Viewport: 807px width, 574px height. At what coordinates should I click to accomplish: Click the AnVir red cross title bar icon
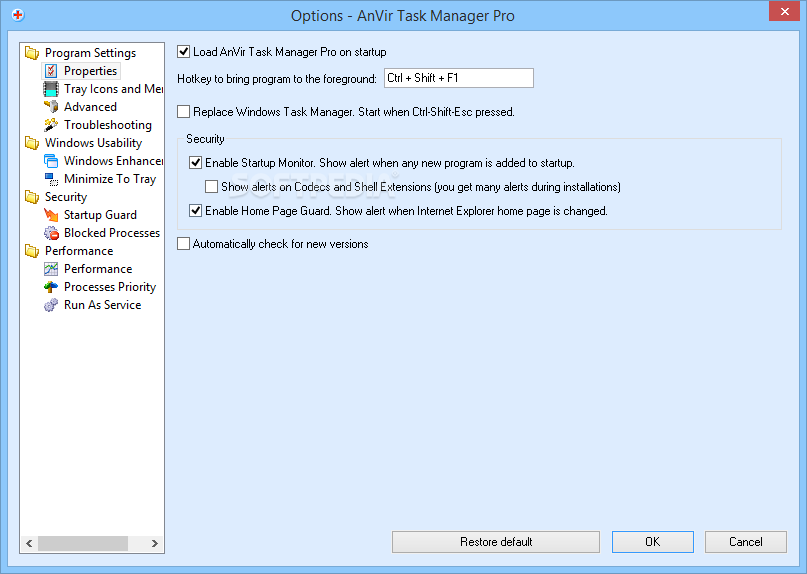coord(18,15)
